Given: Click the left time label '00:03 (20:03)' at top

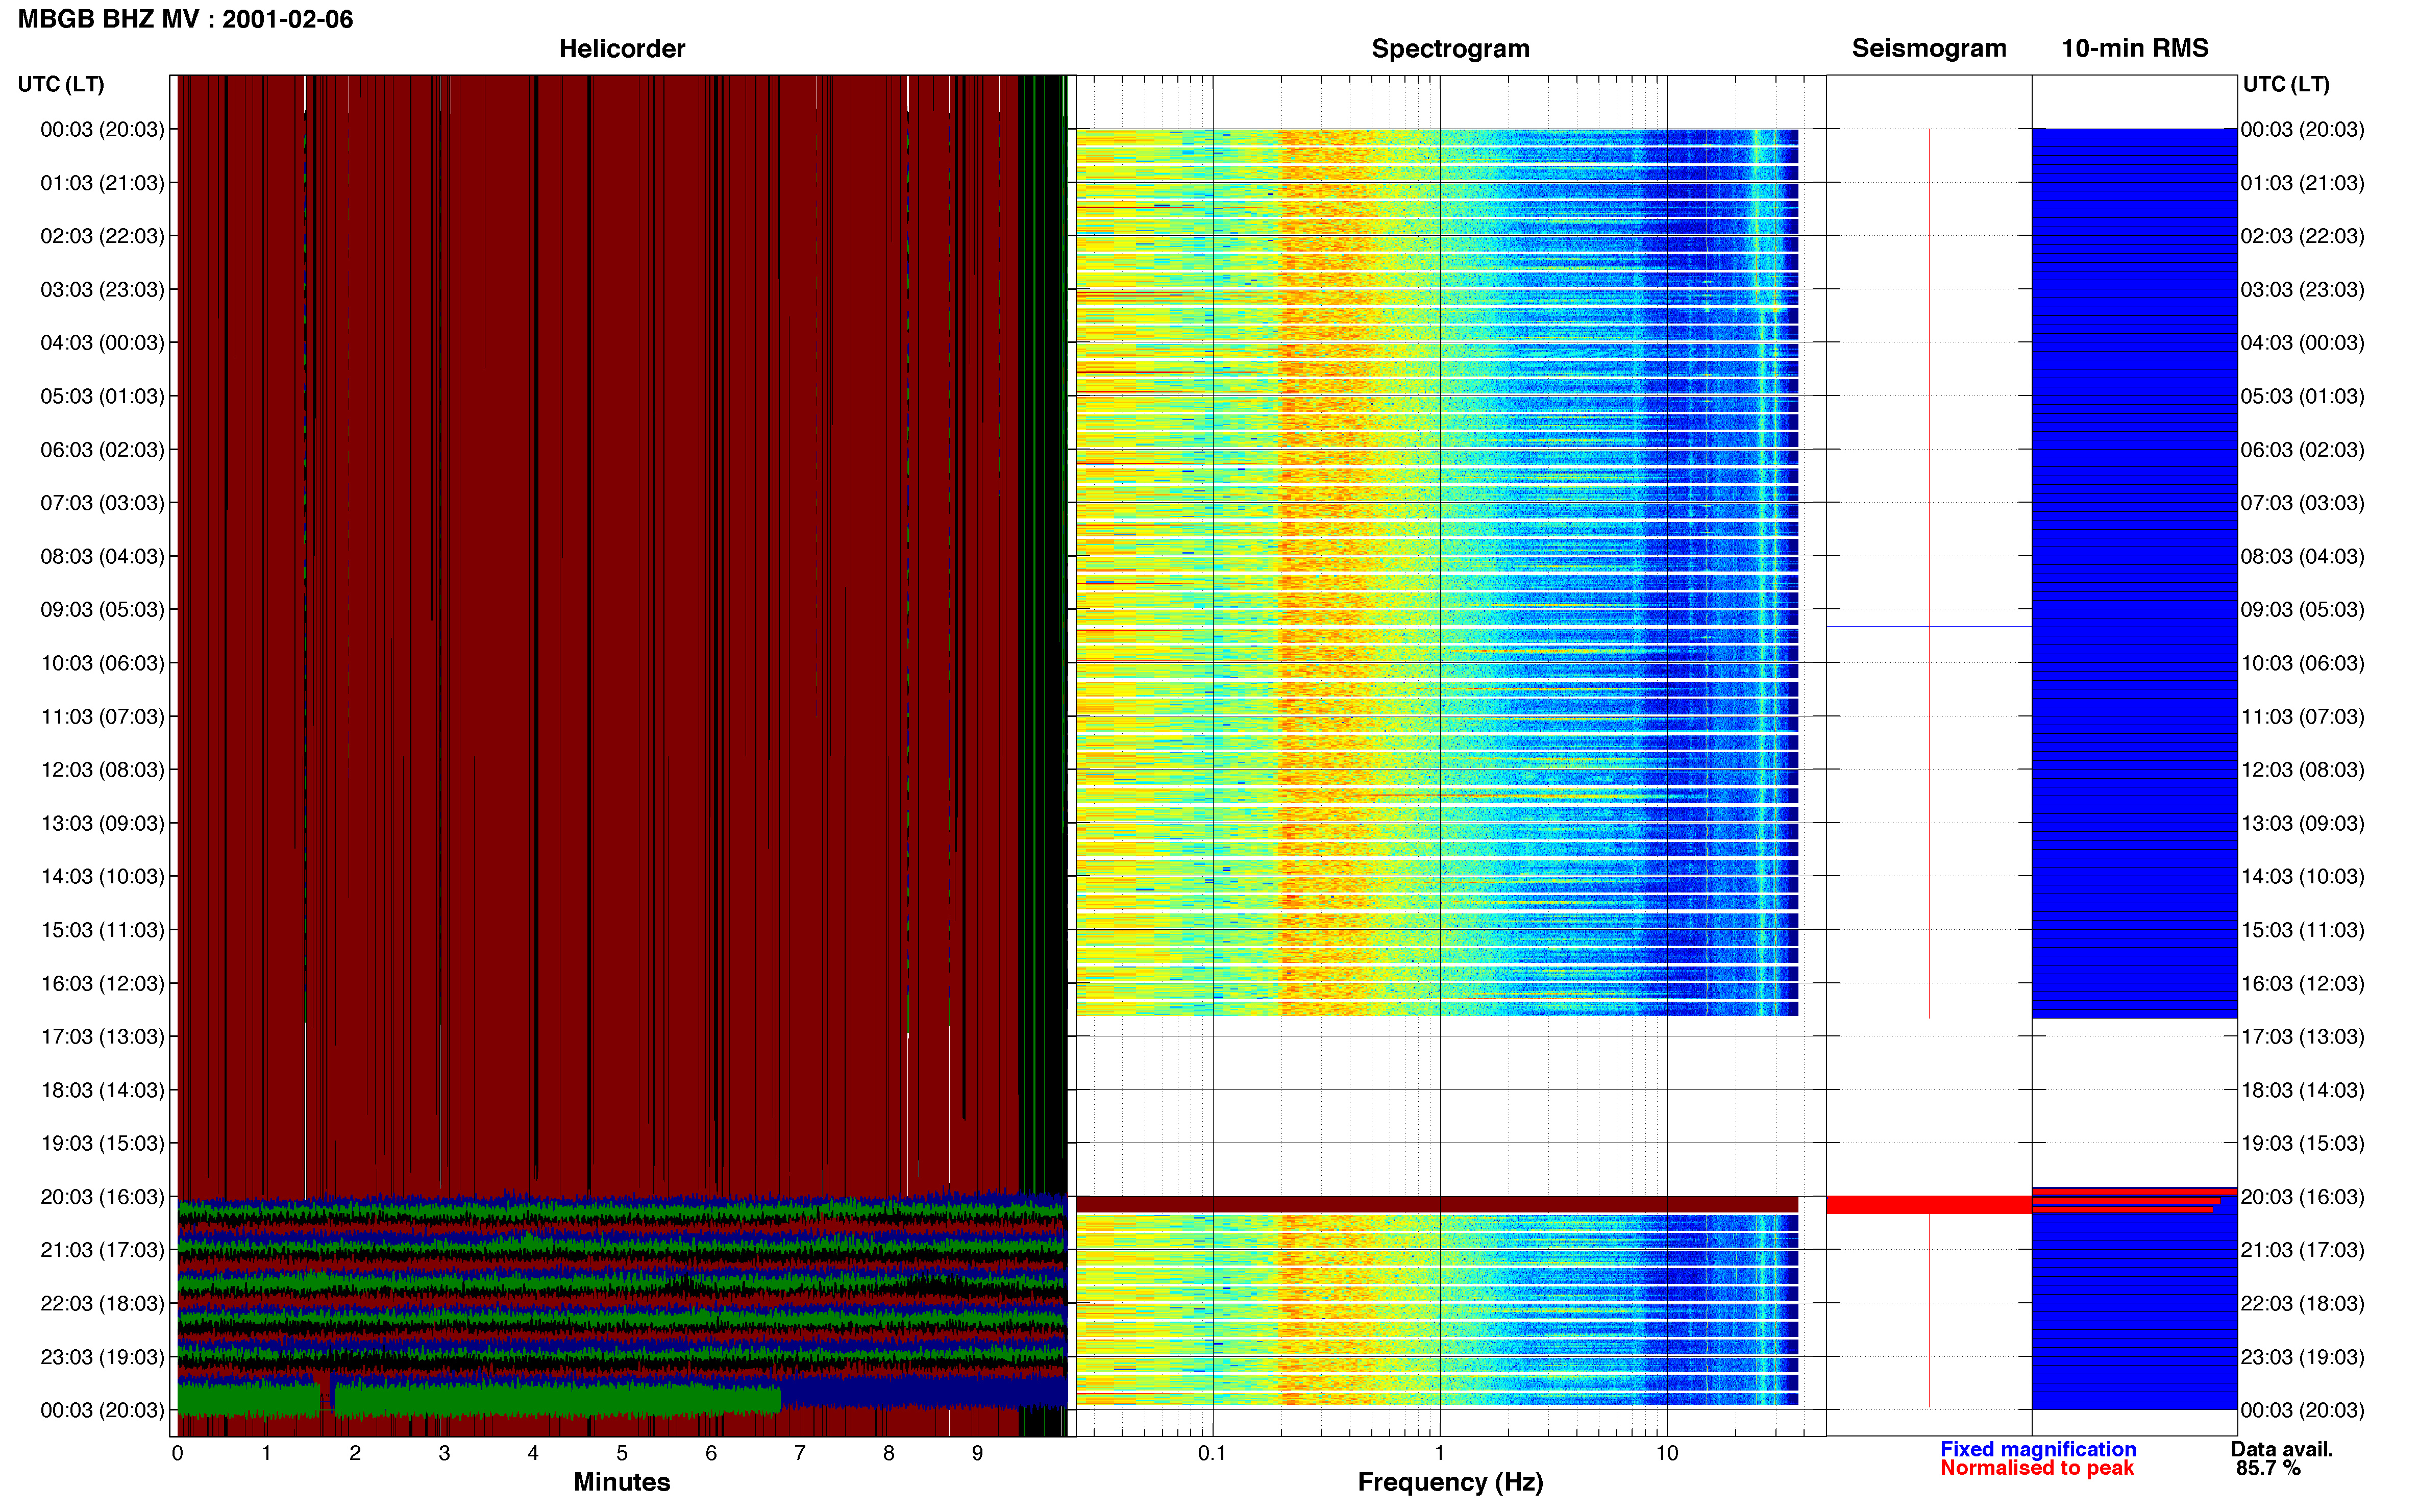Looking at the screenshot, I should [102, 129].
